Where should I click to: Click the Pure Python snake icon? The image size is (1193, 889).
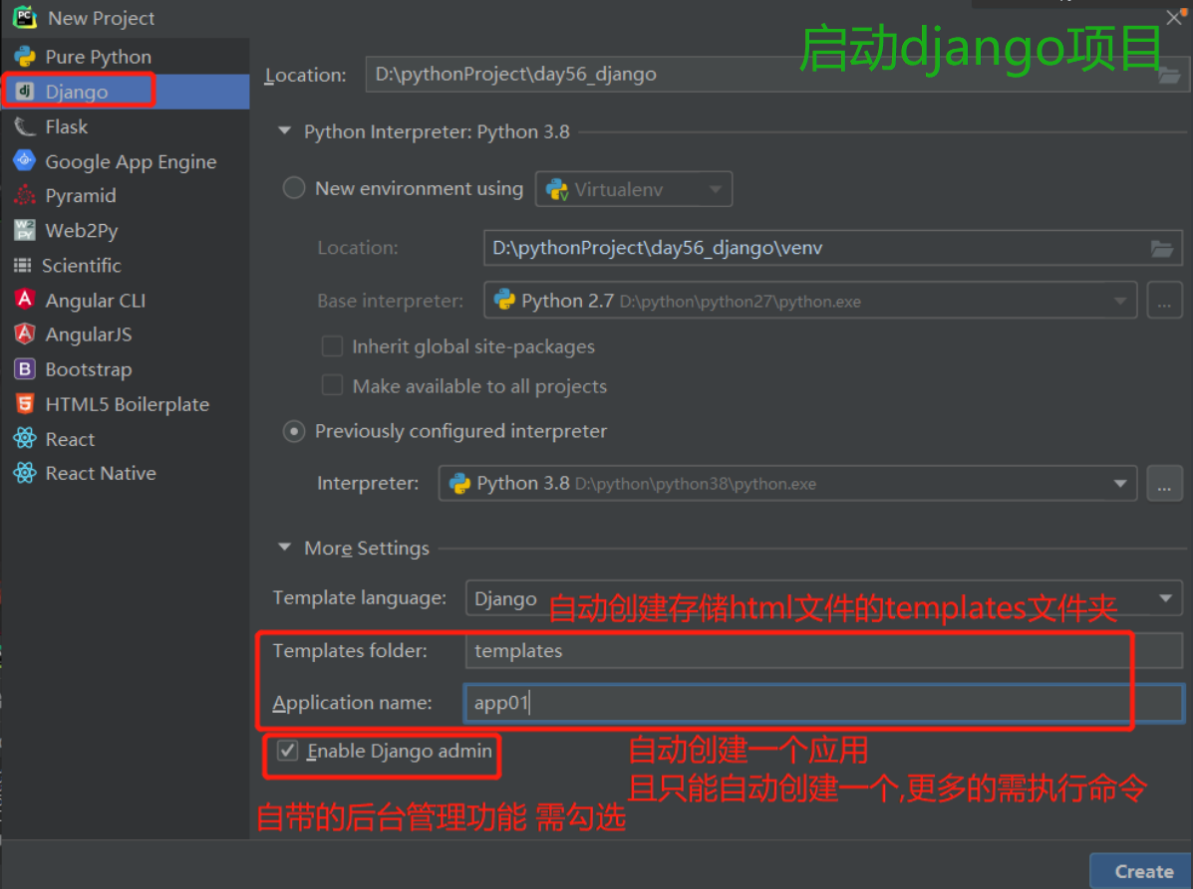click(24, 56)
